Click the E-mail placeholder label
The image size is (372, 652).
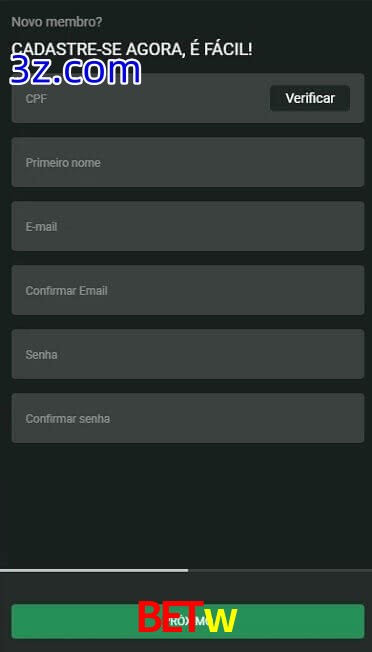41,227
